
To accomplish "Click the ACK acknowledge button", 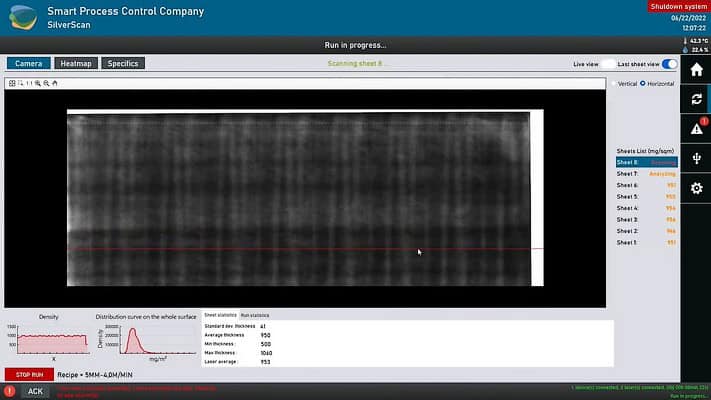I will tap(35, 391).
